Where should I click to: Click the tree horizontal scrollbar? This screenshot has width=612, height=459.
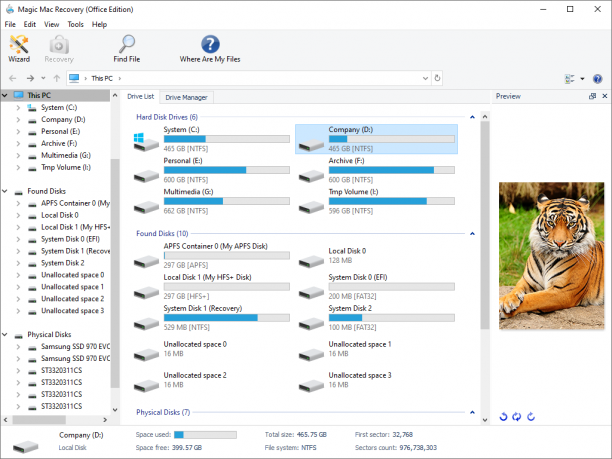coord(39,420)
